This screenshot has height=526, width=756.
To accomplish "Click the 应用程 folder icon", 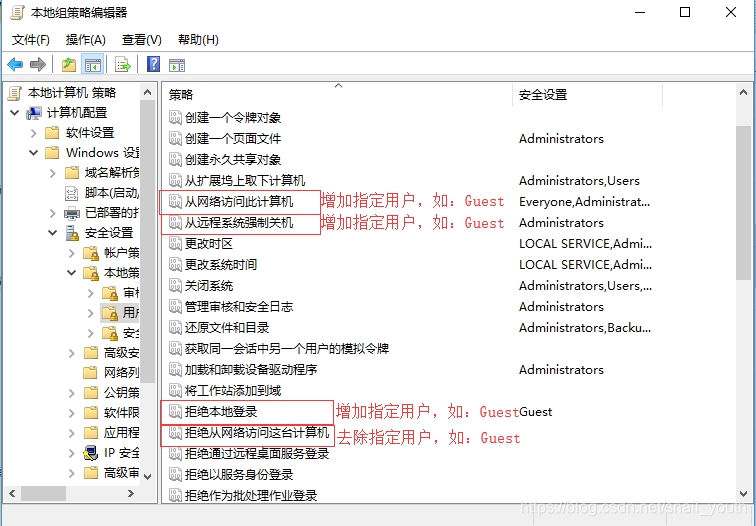I will click(91, 432).
